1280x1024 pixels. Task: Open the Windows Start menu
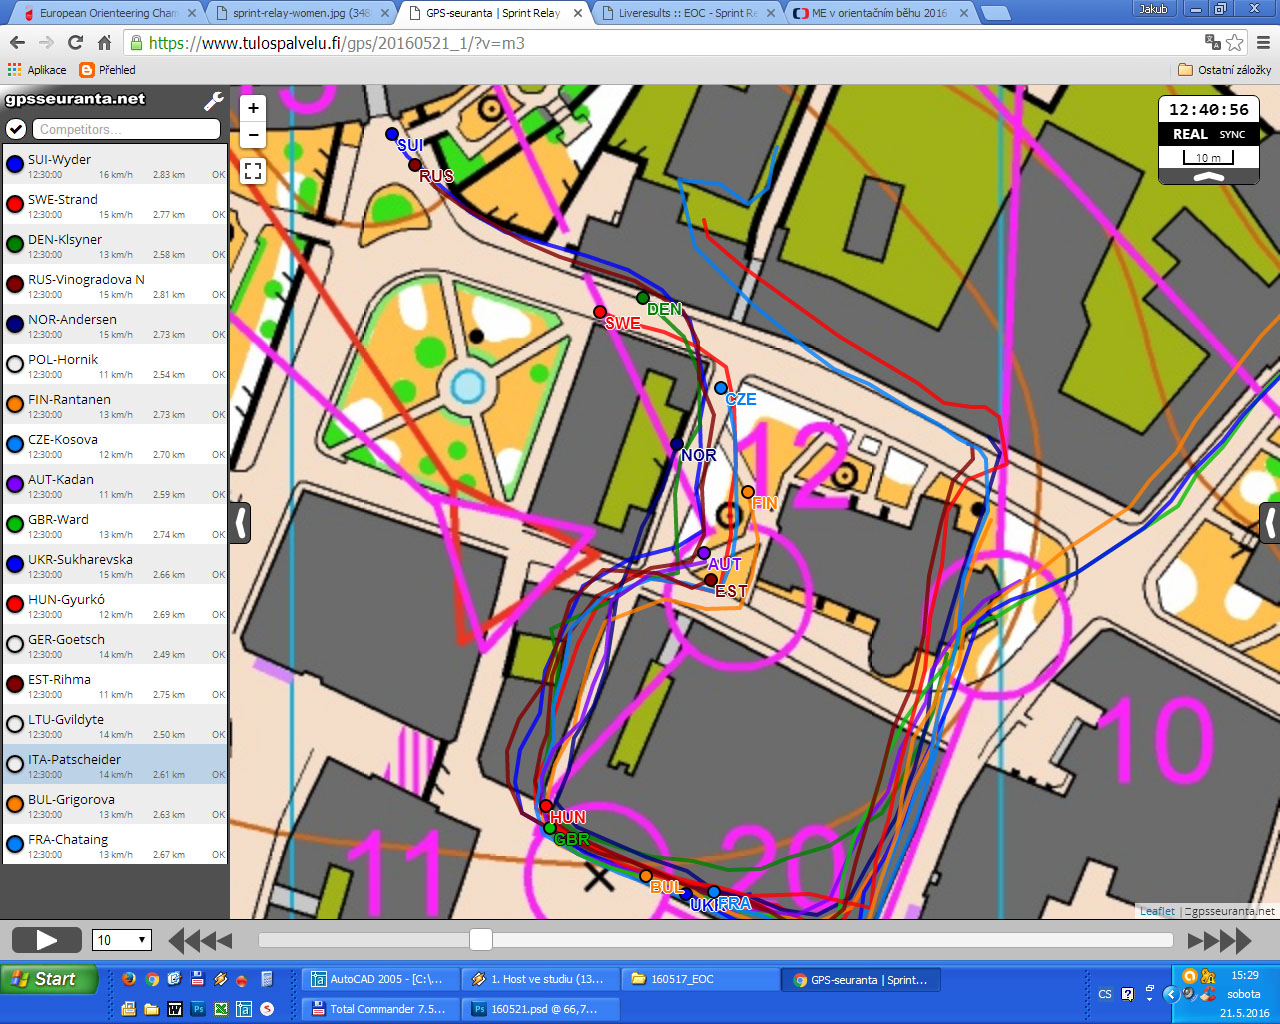pos(49,979)
